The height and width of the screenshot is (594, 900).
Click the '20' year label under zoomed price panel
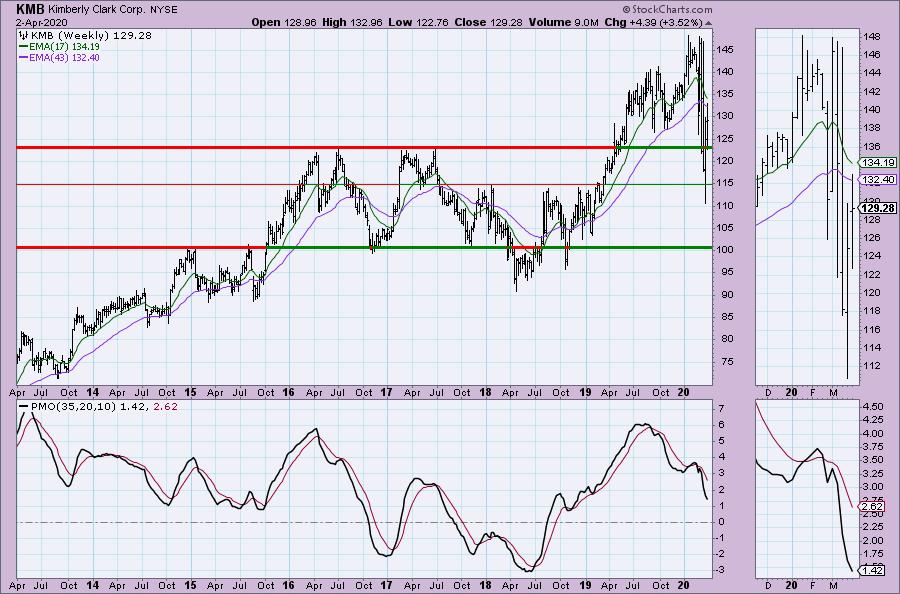[x=792, y=393]
